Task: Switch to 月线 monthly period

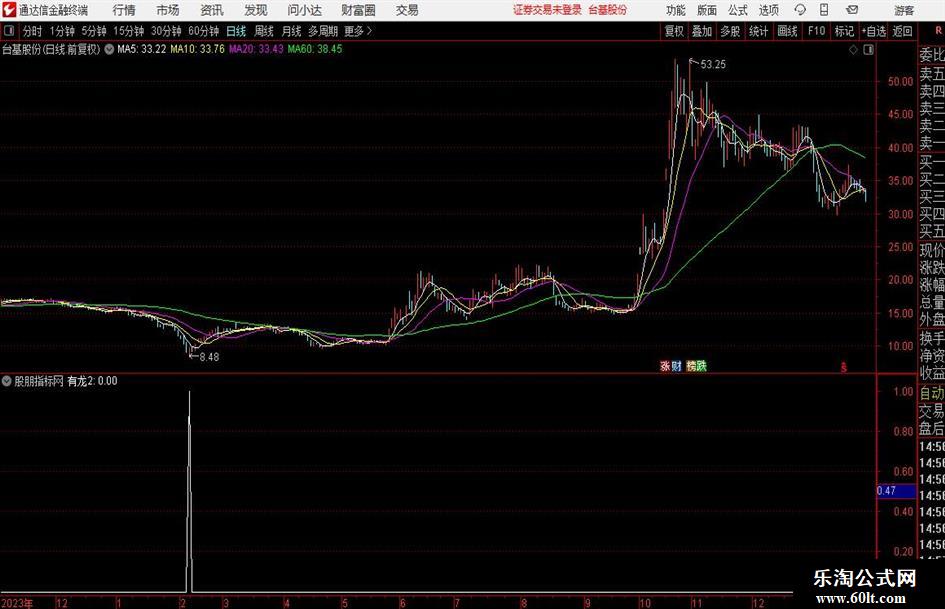Action: click(x=292, y=31)
